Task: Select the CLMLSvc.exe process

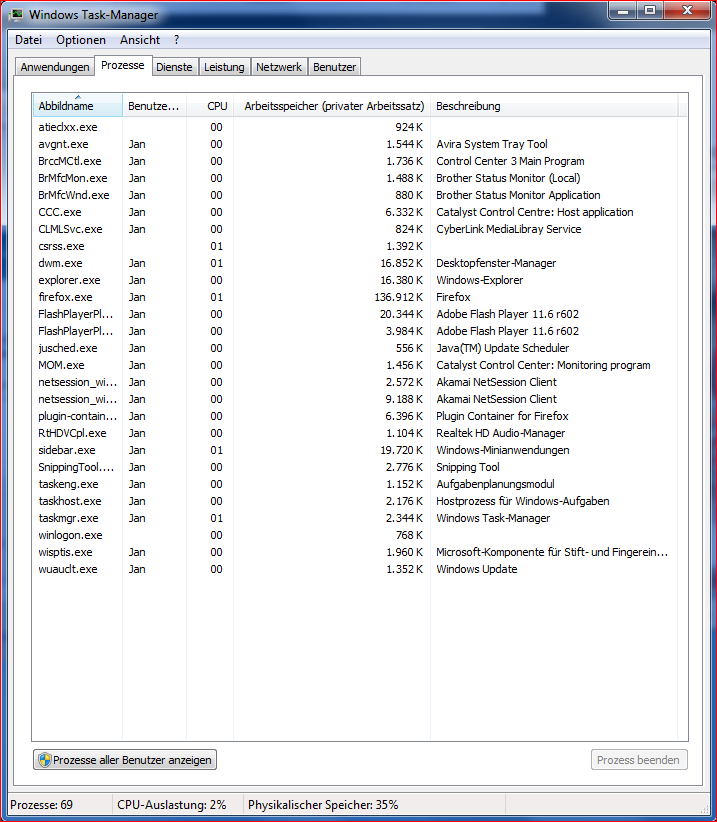Action: pyautogui.click(x=354, y=229)
